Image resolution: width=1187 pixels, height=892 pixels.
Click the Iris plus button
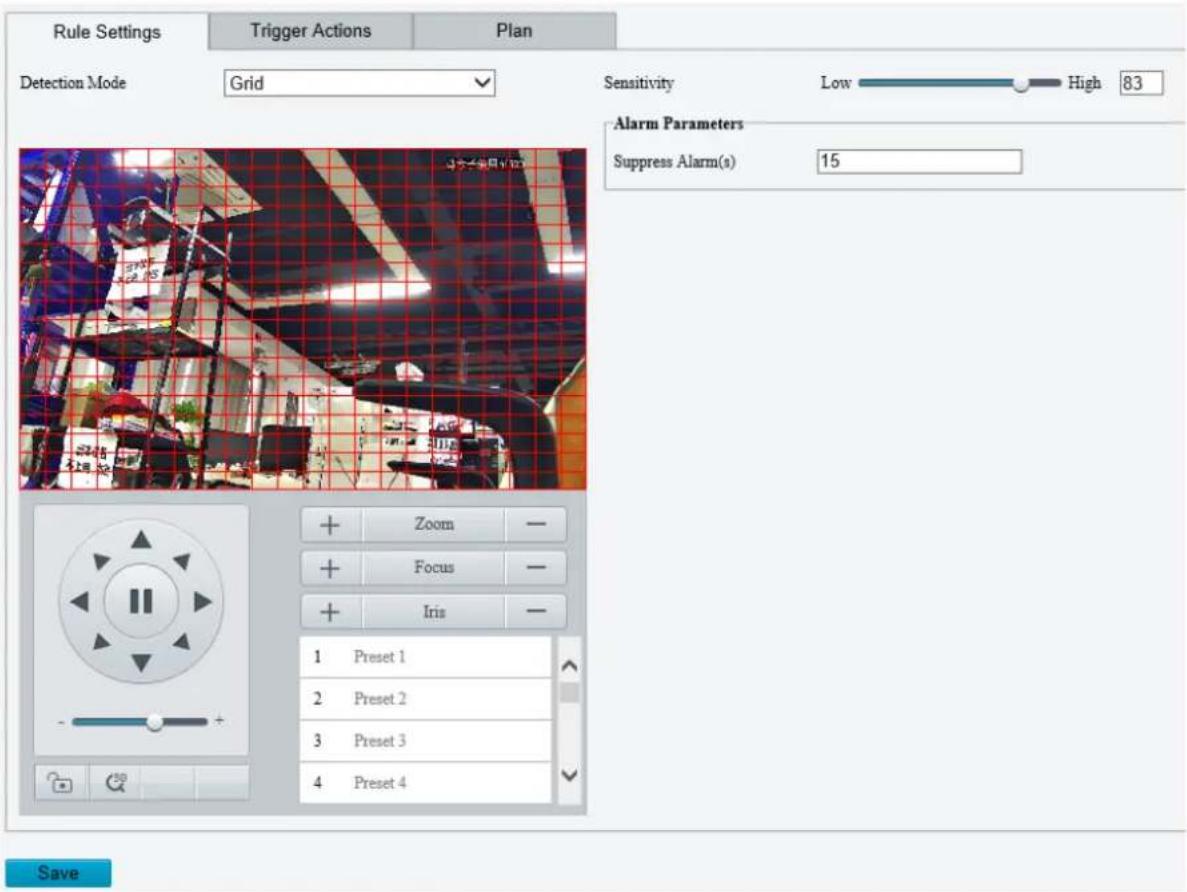coord(330,612)
